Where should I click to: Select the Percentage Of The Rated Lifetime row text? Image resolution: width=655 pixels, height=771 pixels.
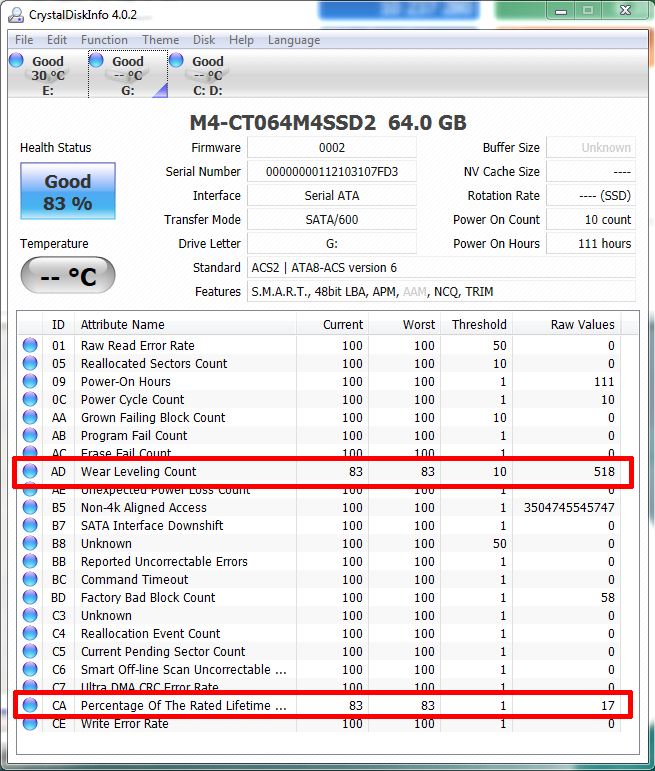(183, 706)
